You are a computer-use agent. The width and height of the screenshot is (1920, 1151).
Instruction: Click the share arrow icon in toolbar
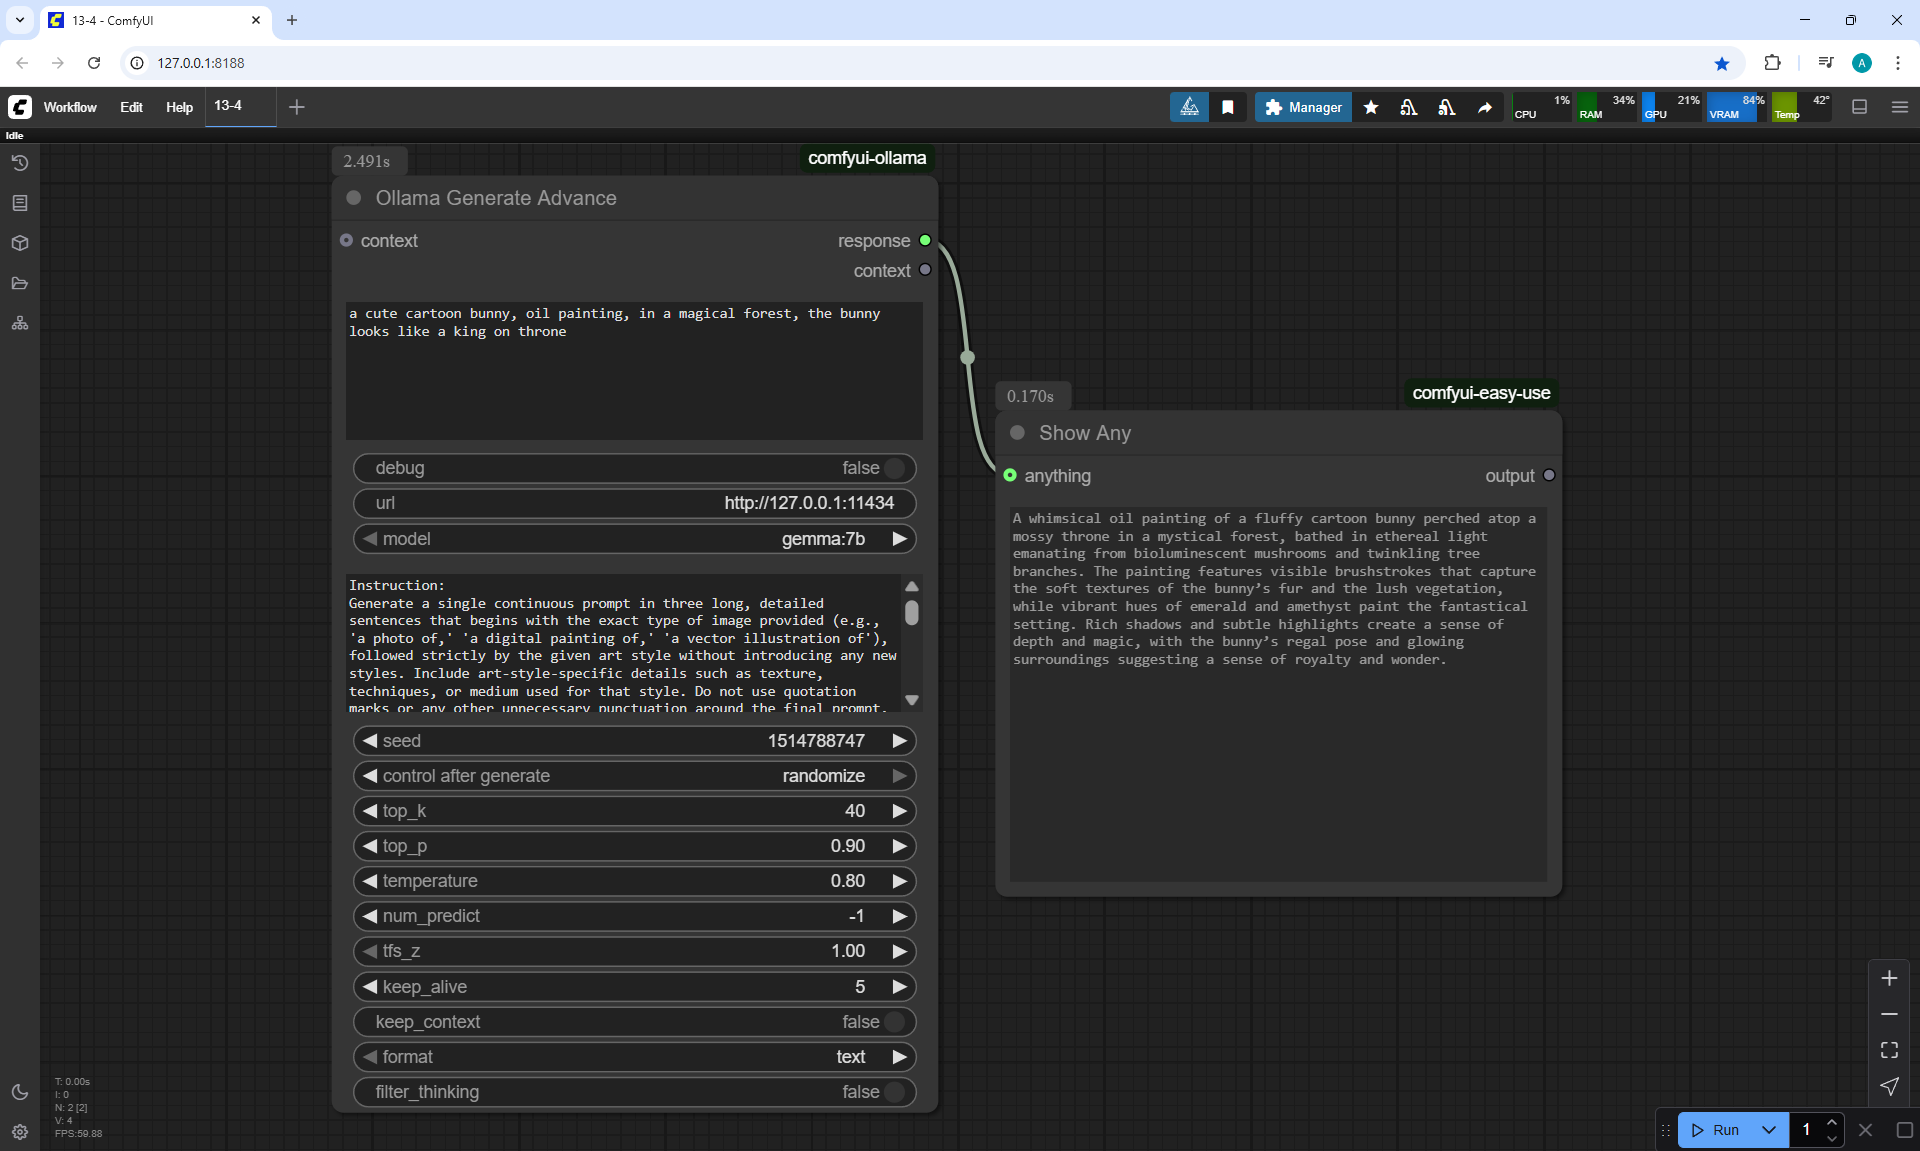[1485, 107]
